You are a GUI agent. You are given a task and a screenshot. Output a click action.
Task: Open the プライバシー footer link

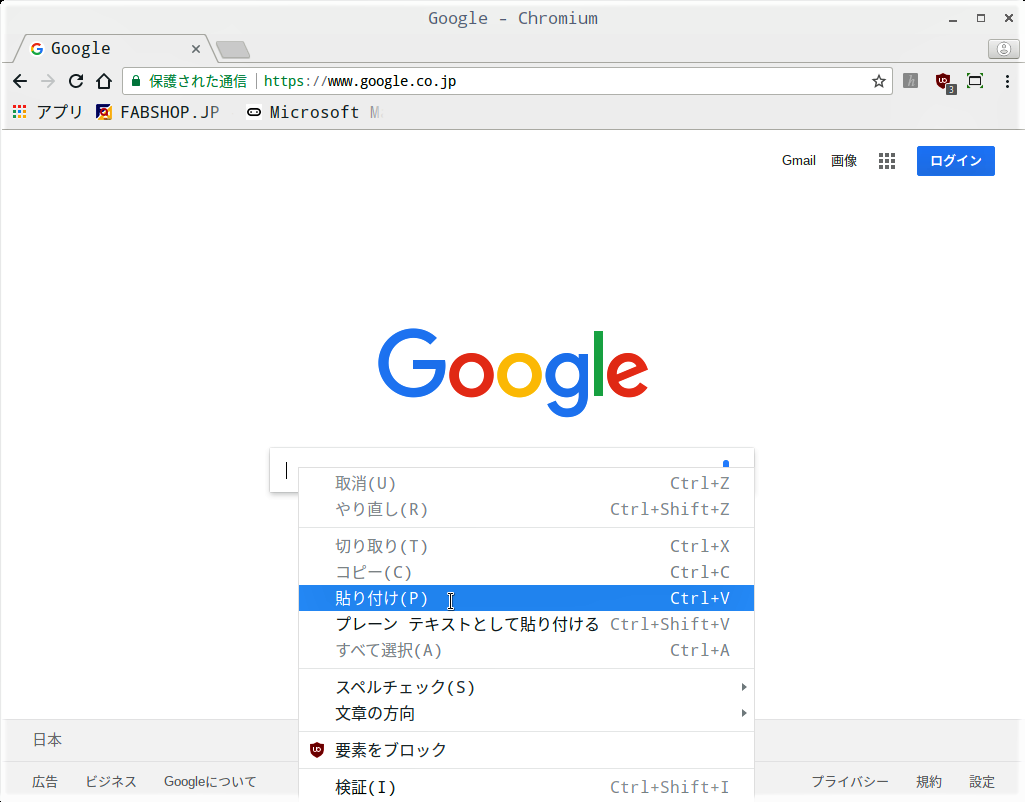click(x=850, y=782)
